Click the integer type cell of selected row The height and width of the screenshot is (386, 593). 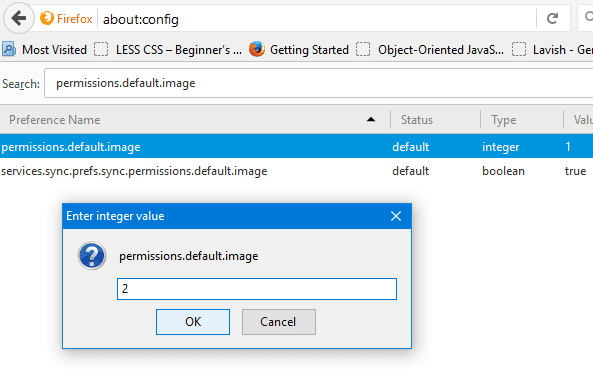point(500,147)
